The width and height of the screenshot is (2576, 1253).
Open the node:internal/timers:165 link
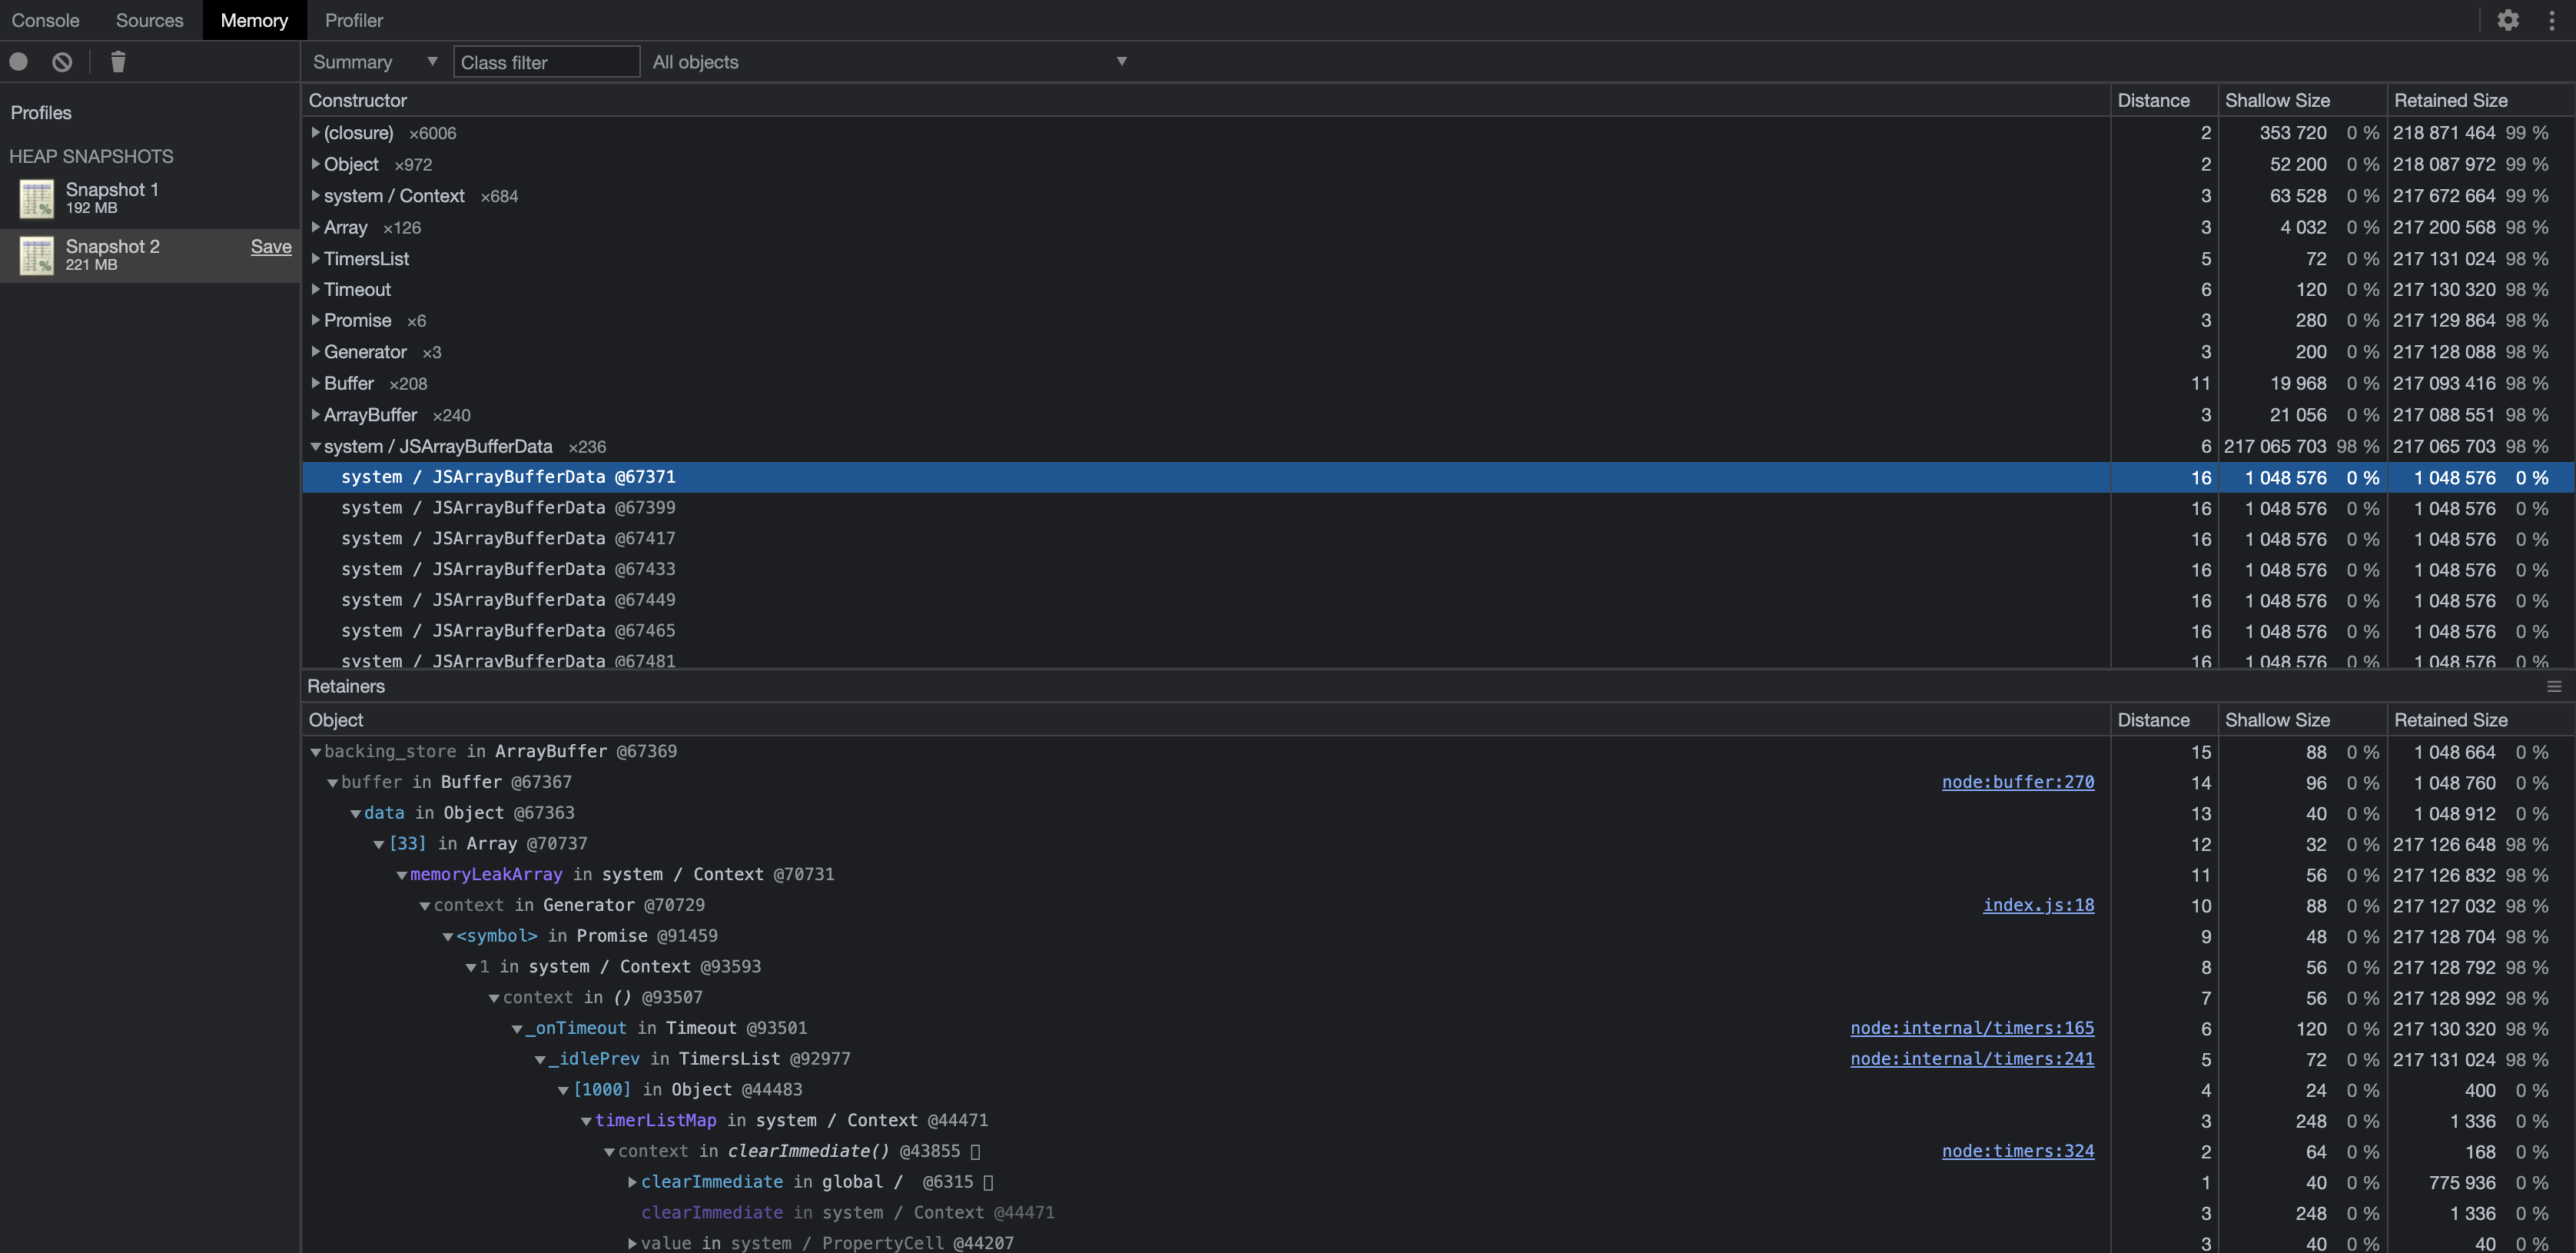tap(1972, 1028)
